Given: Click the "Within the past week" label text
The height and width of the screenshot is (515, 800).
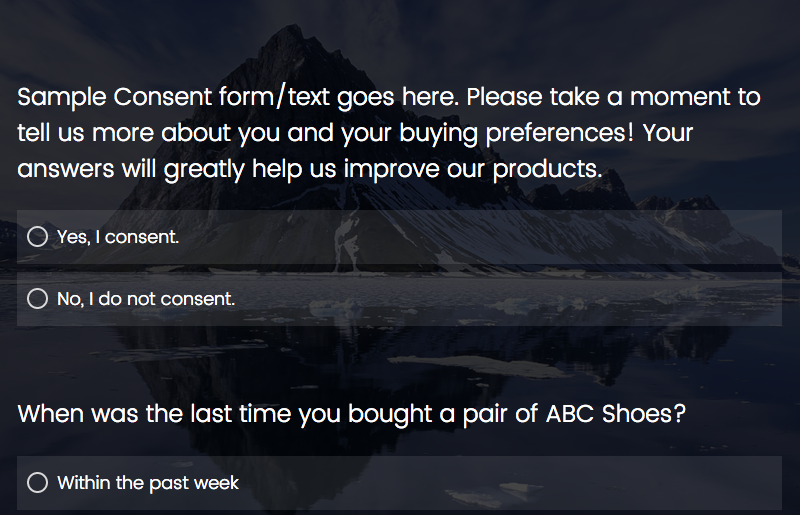Looking at the screenshot, I should pyautogui.click(x=148, y=483).
